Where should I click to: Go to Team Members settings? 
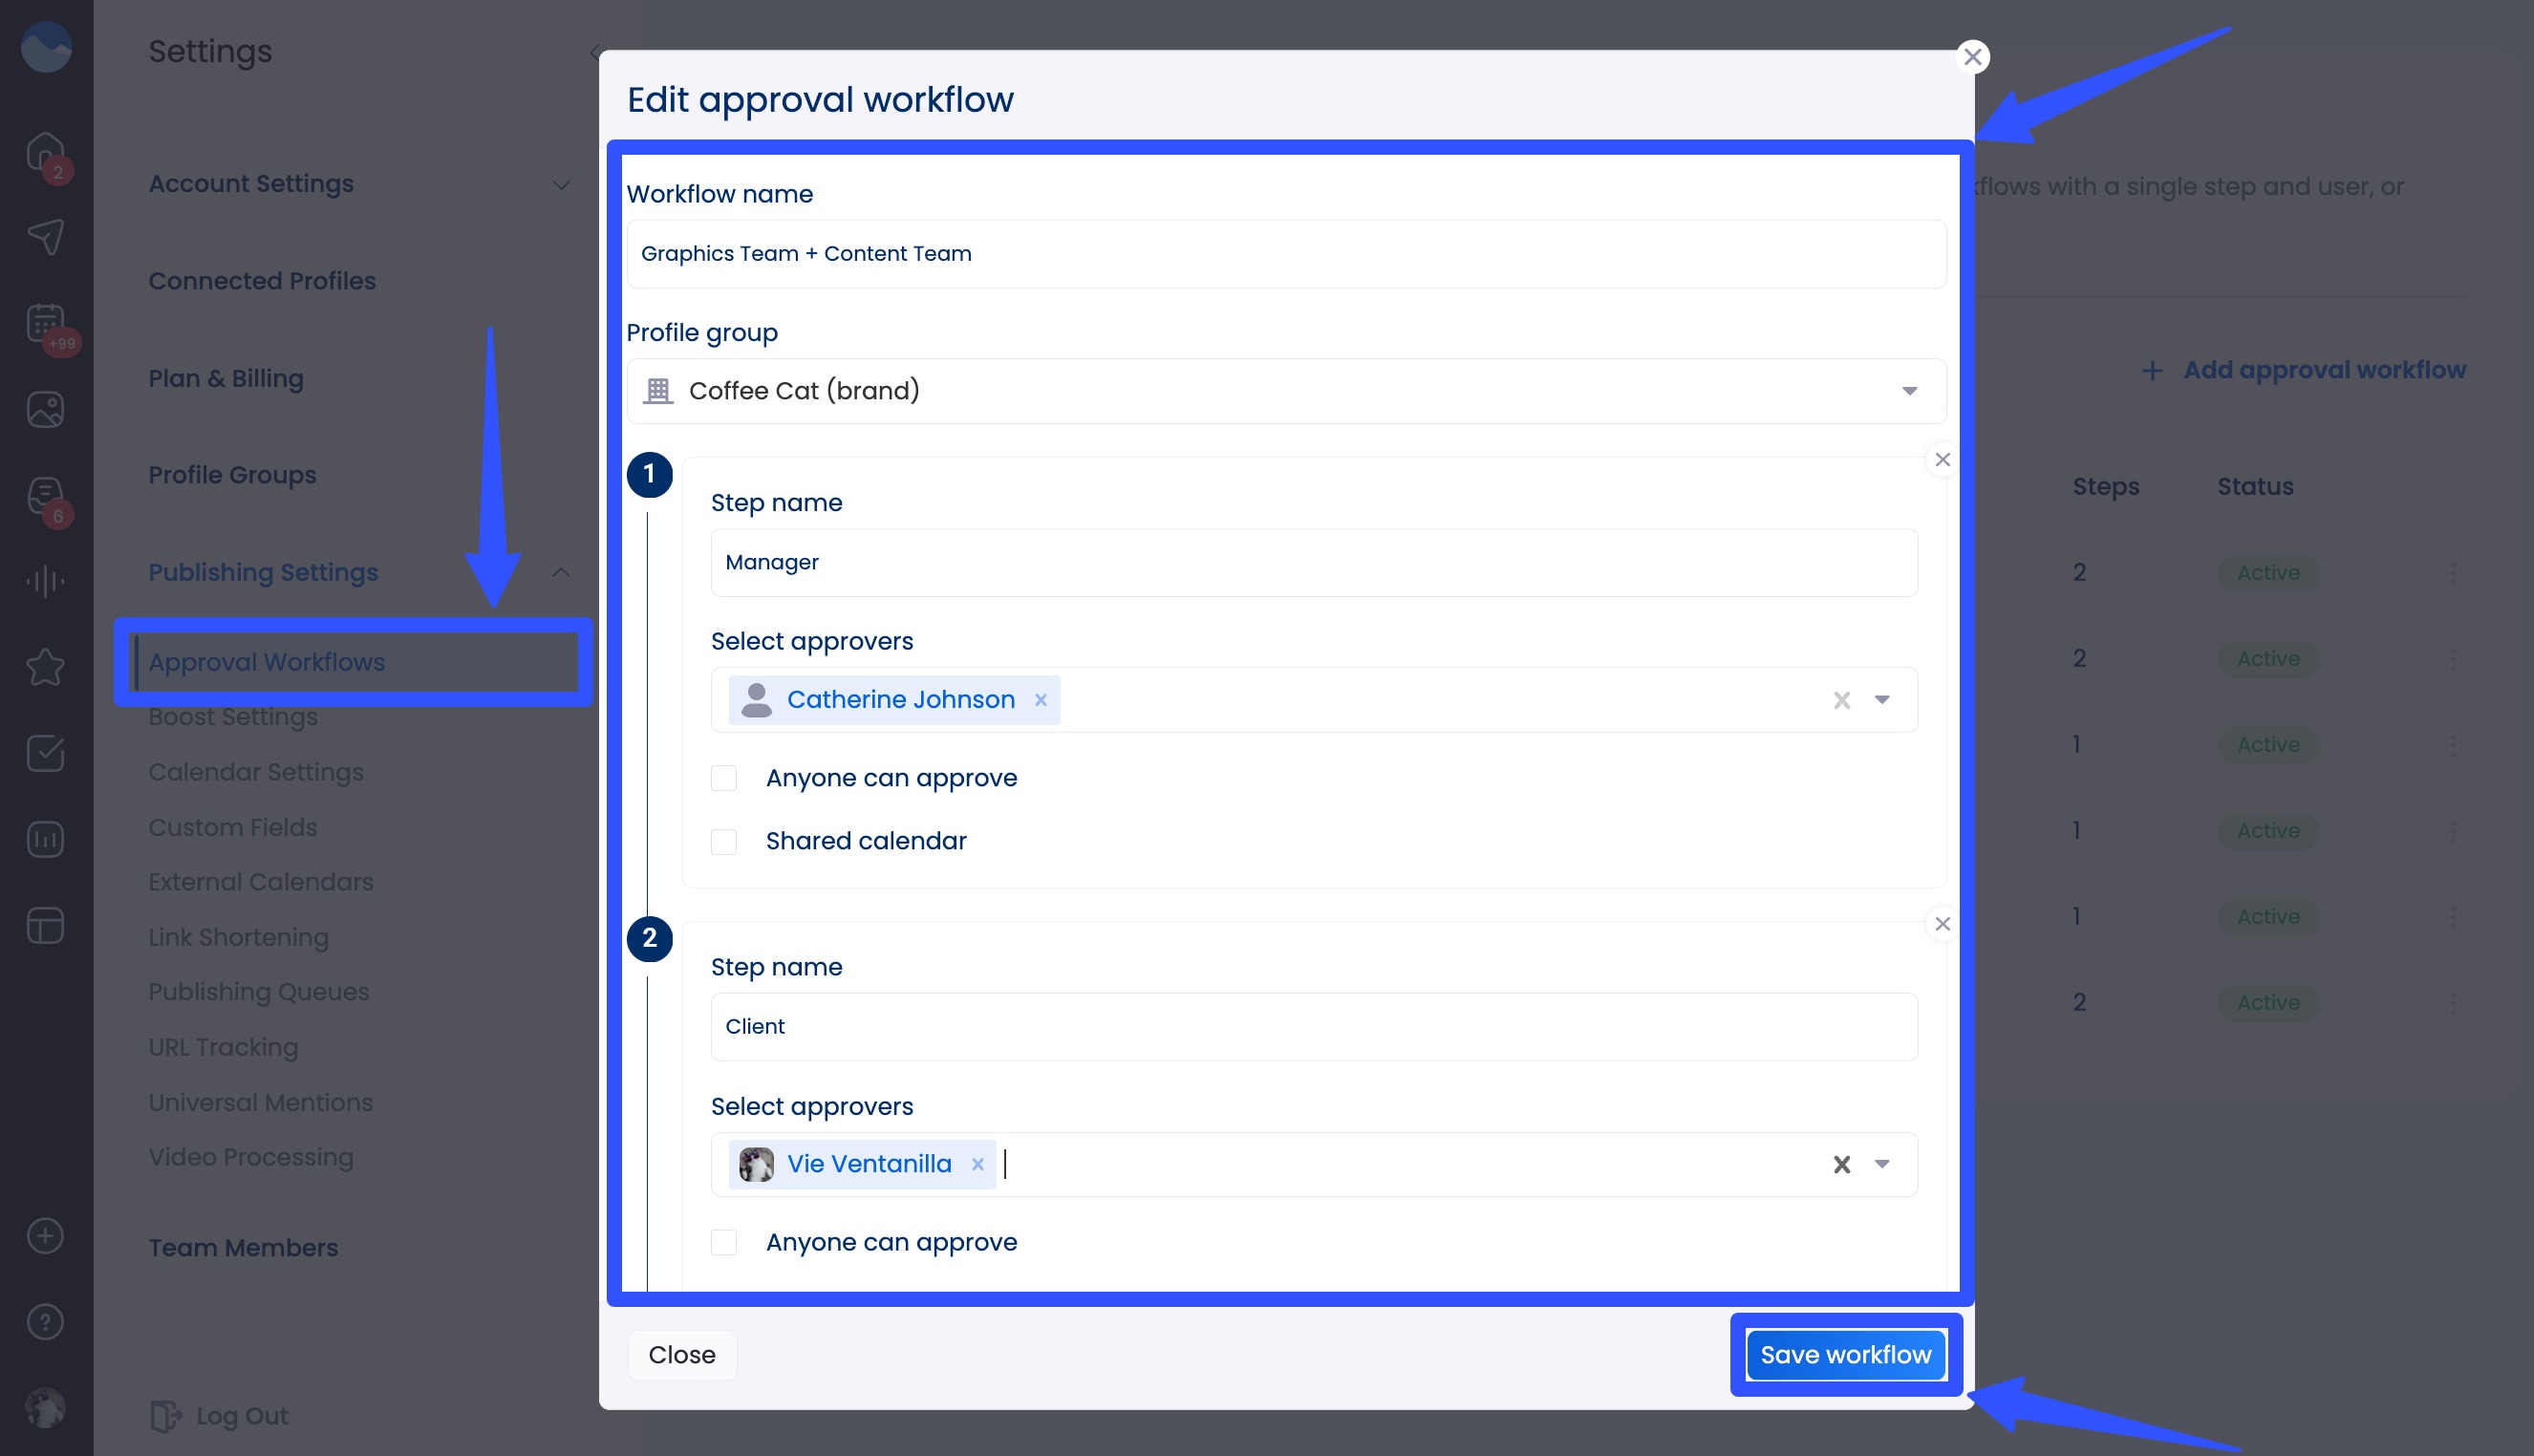coord(243,1247)
